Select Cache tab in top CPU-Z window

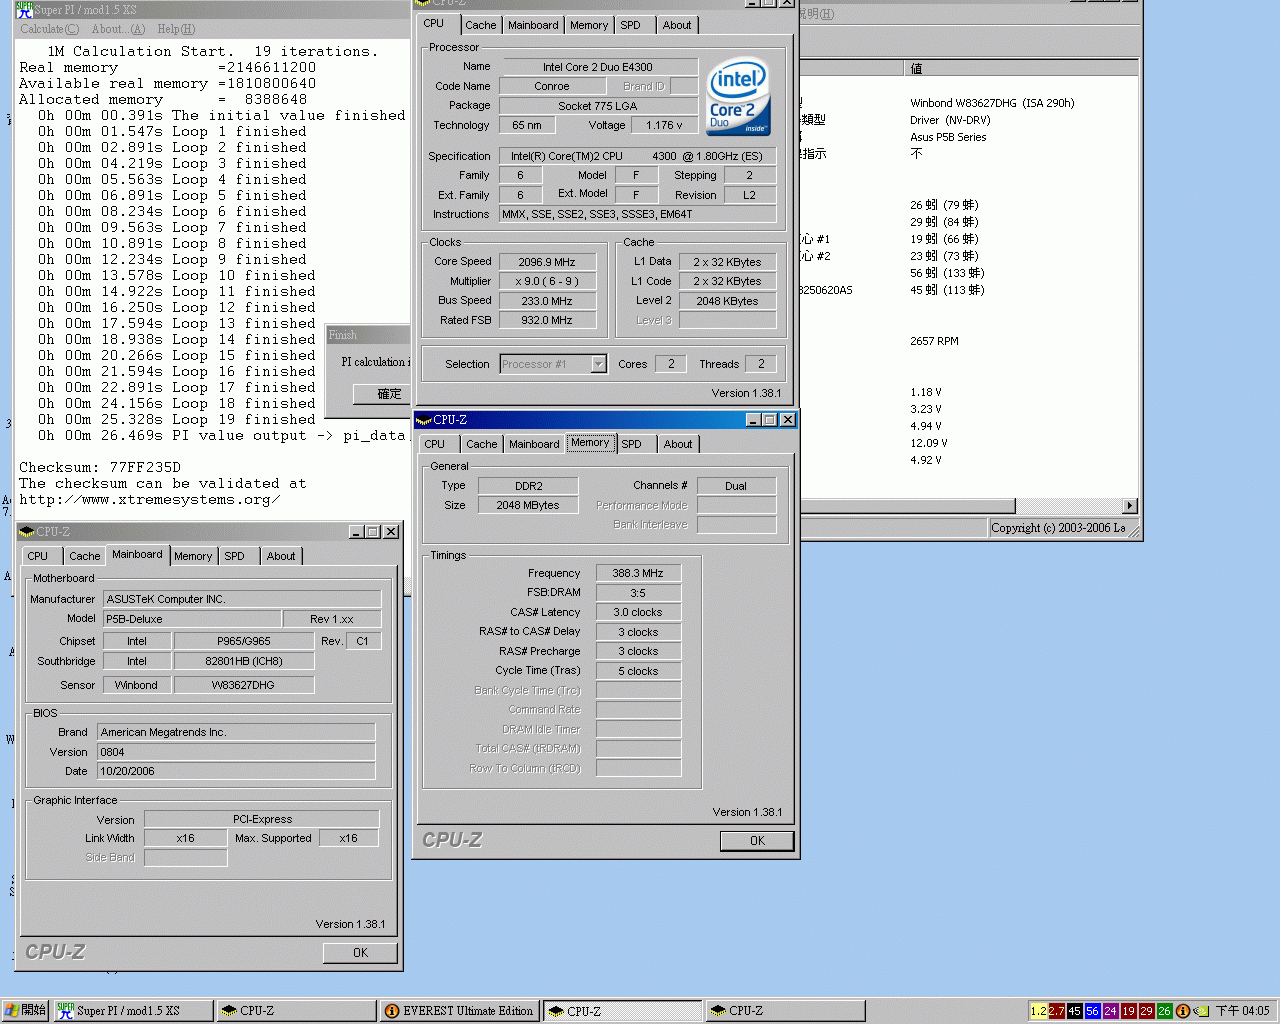pyautogui.click(x=480, y=25)
